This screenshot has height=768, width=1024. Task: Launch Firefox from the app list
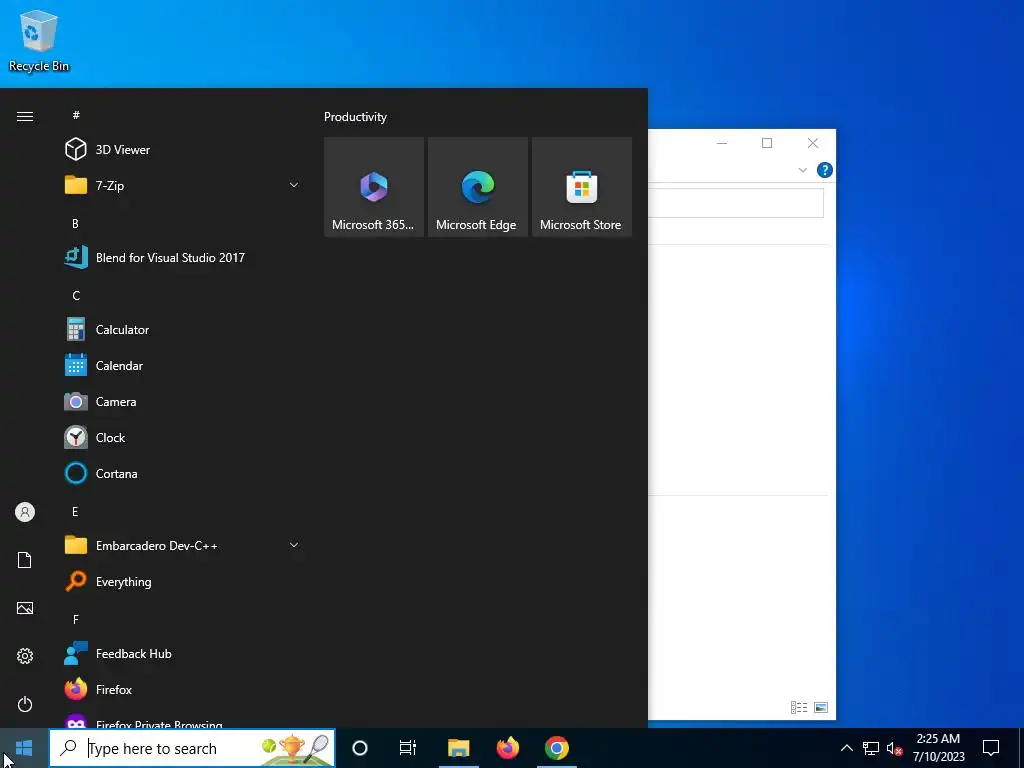[x=183, y=690]
